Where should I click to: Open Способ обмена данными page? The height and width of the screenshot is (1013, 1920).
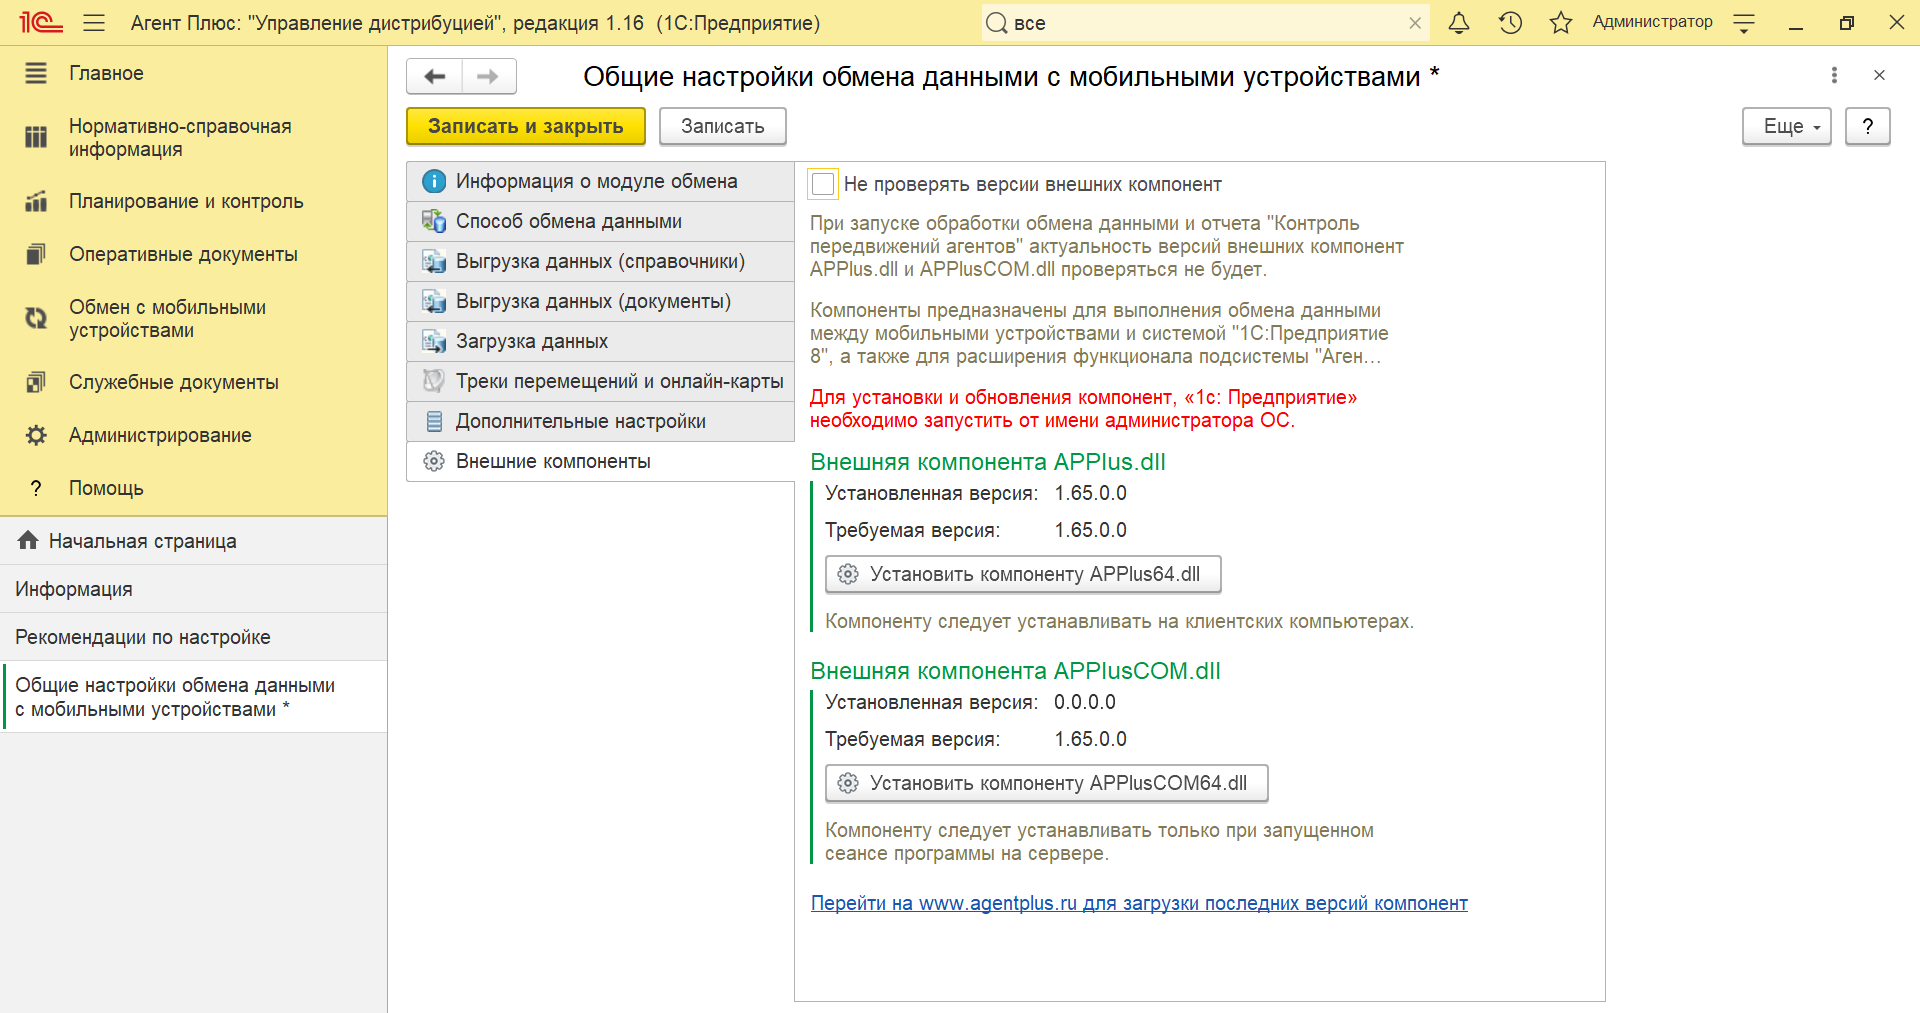(x=600, y=221)
